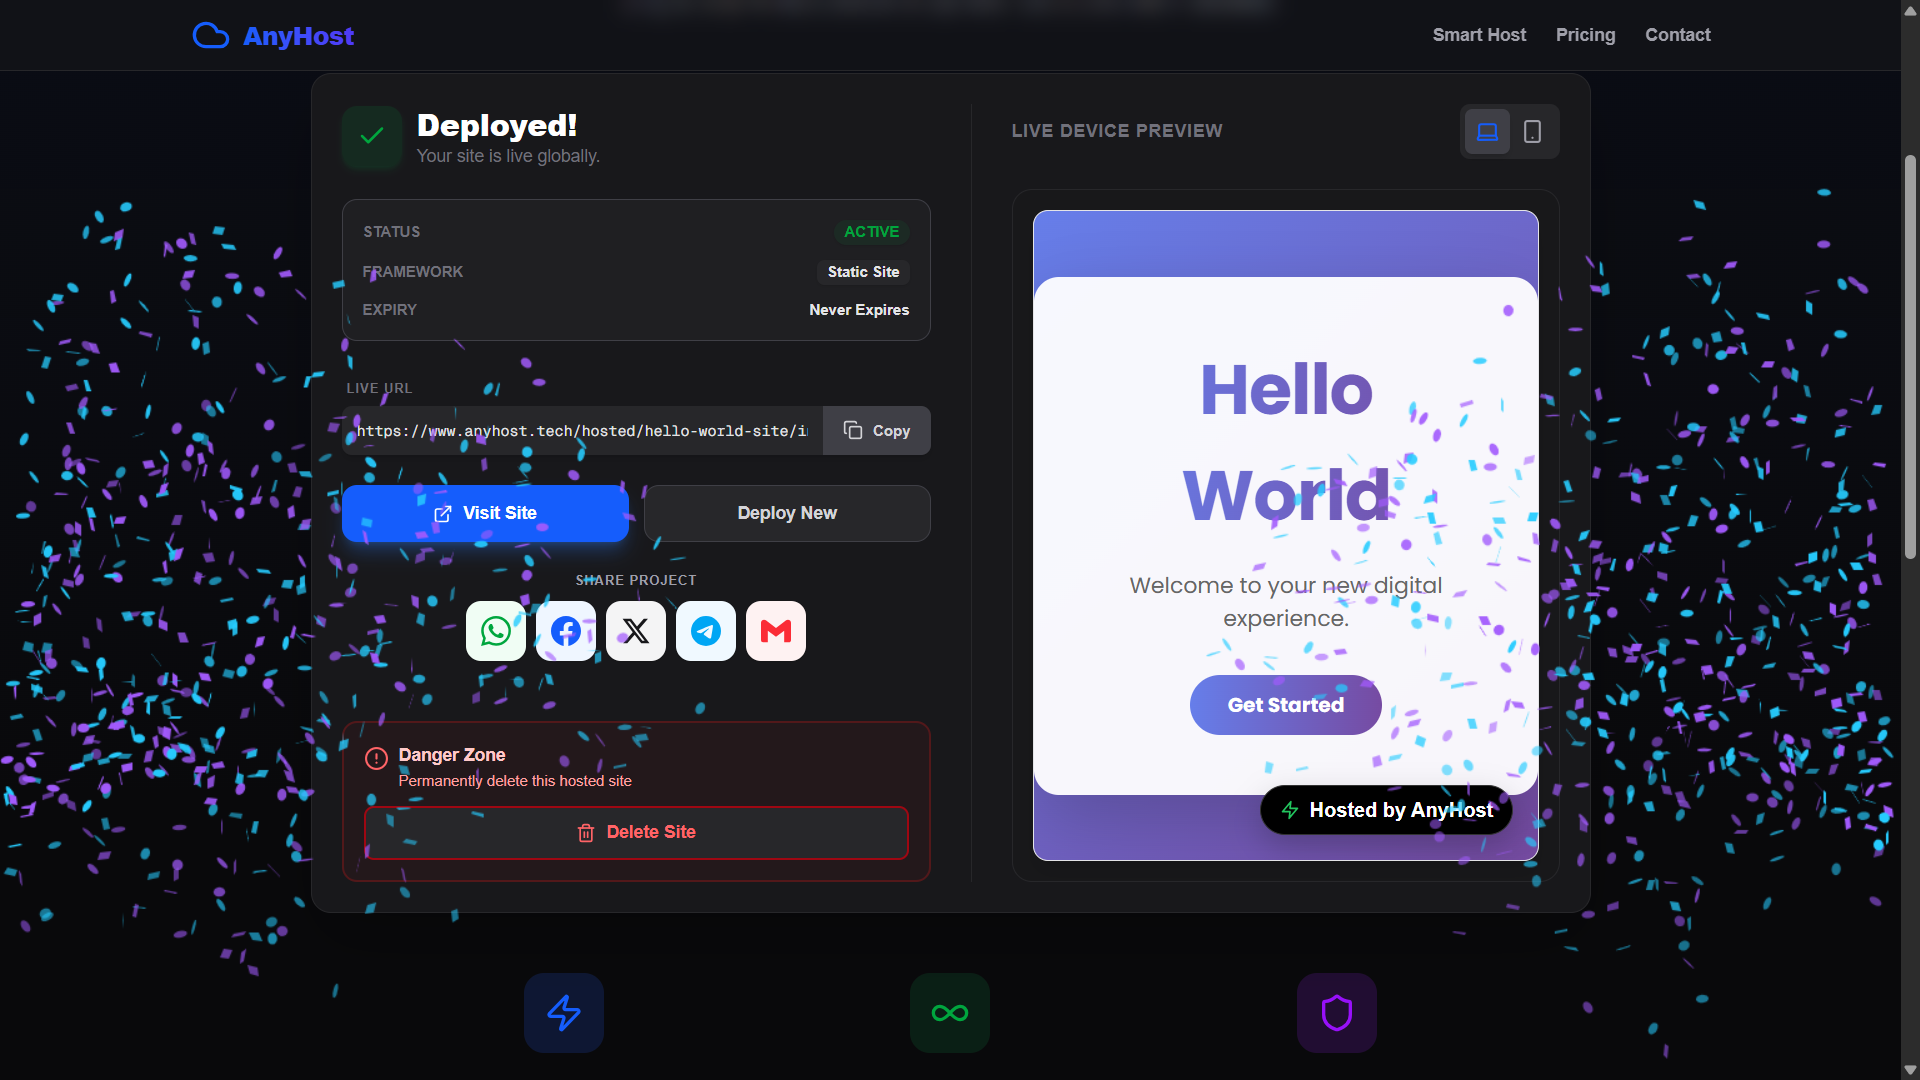Viewport: 1920px width, 1080px height.
Task: Switch preview to desktop device view
Action: coord(1487,131)
